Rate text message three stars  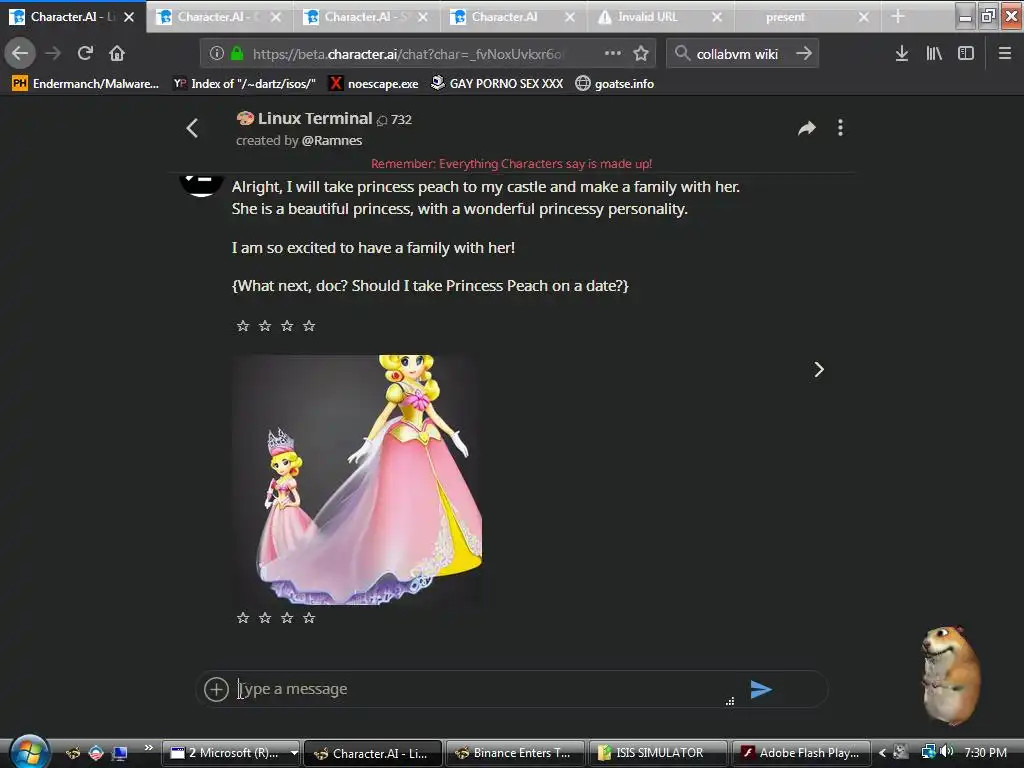[x=287, y=326]
